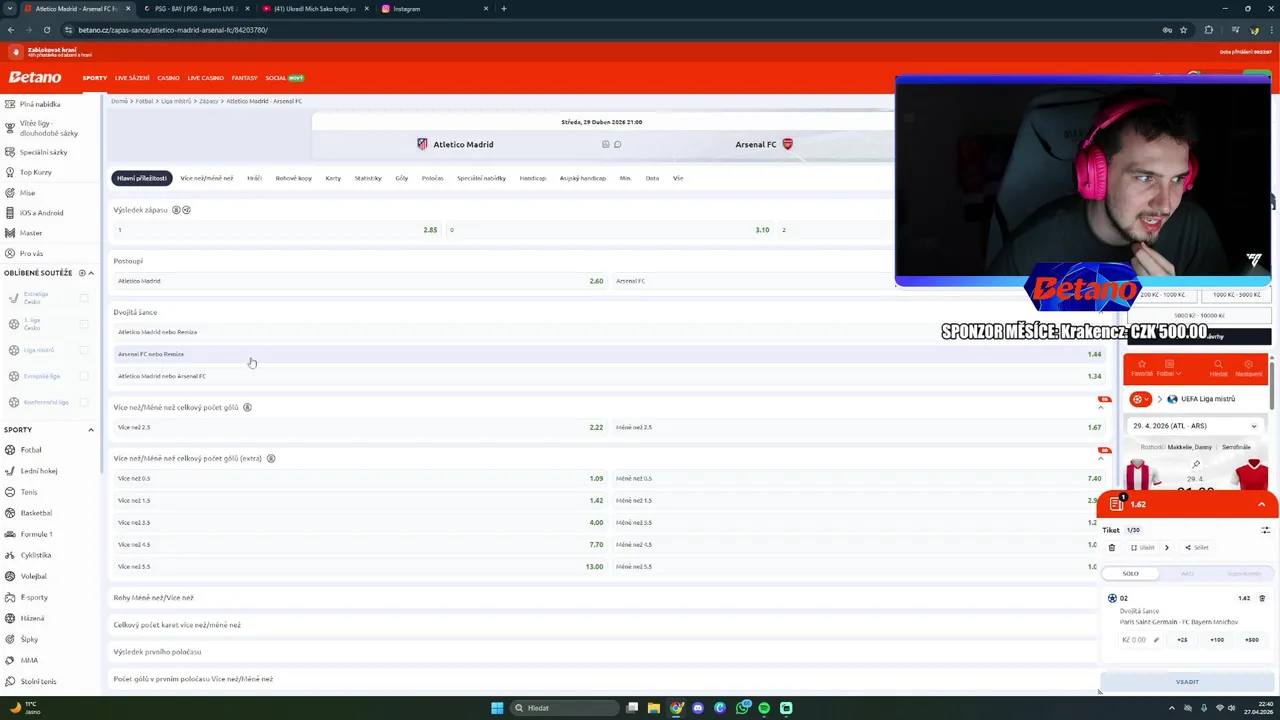Switch to the Rohové kopy tab
Screen dimensions: 1280x720
pyautogui.click(x=293, y=178)
